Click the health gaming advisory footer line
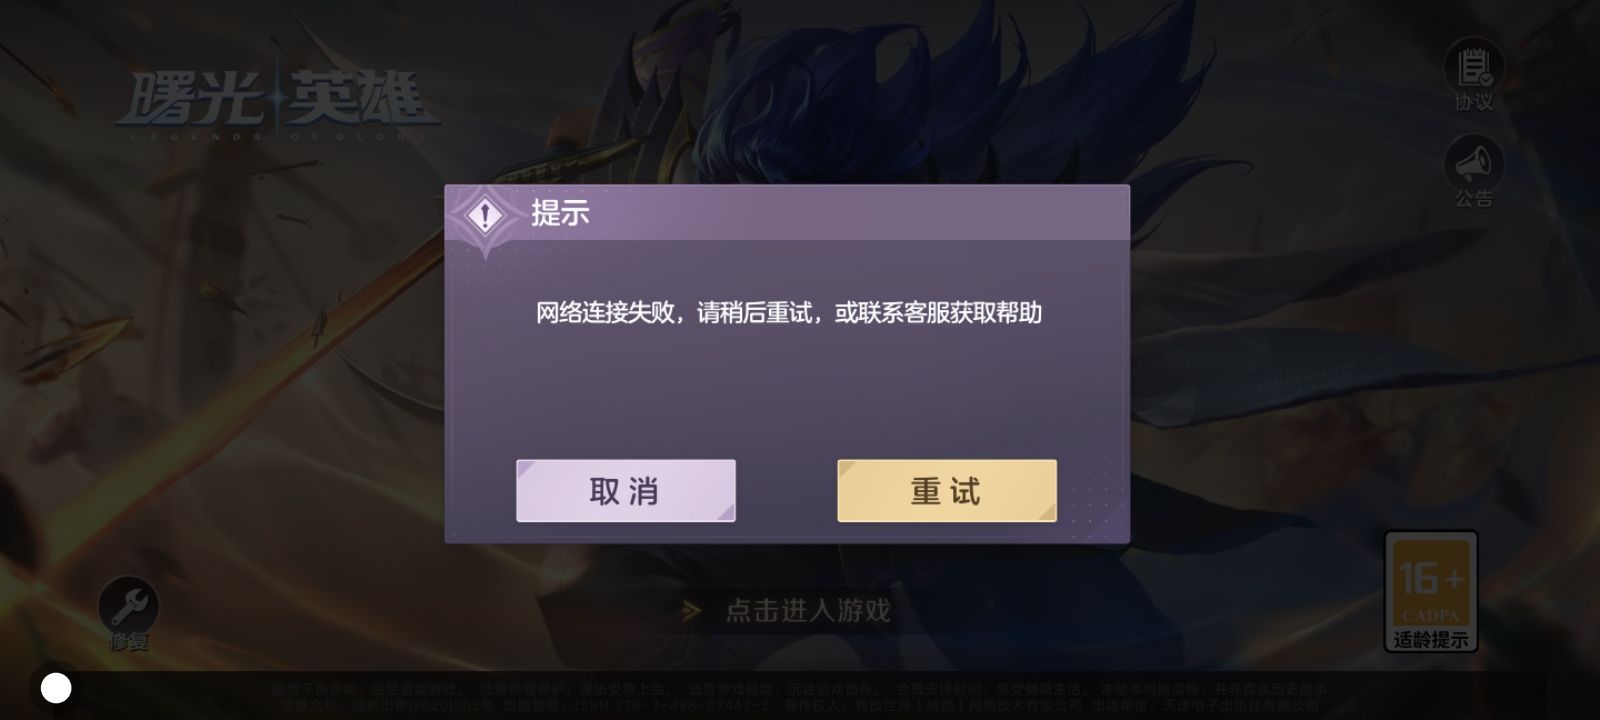Screen dimensions: 1600x720 (799, 689)
